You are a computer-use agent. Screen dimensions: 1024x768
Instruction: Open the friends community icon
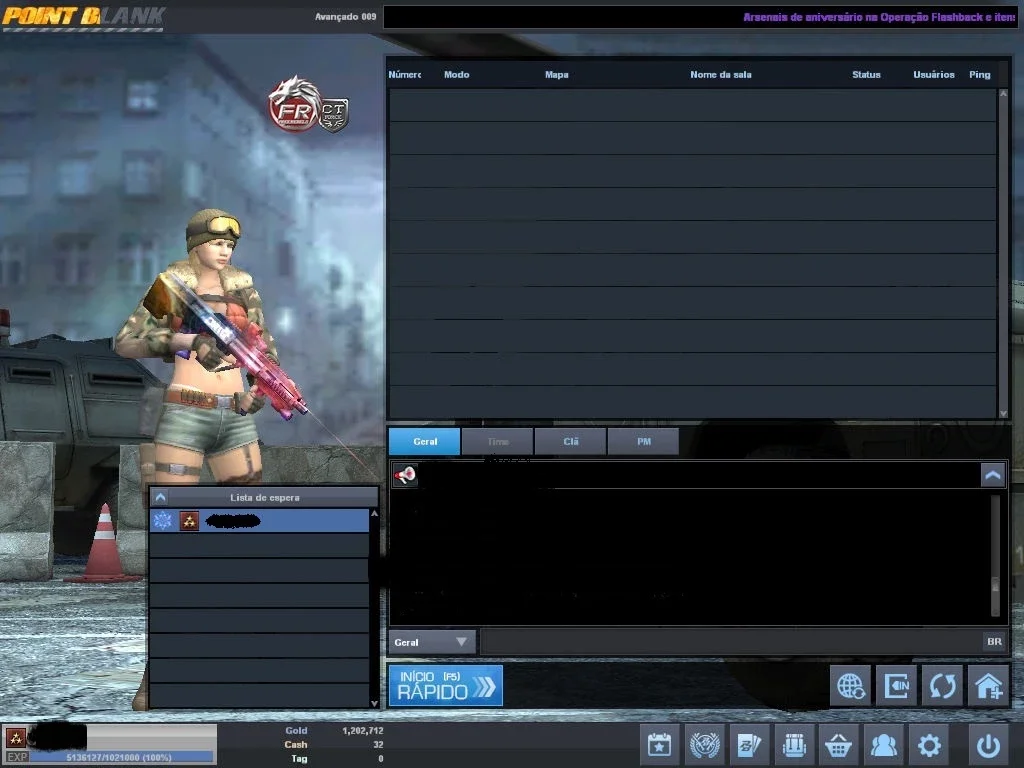(x=884, y=745)
